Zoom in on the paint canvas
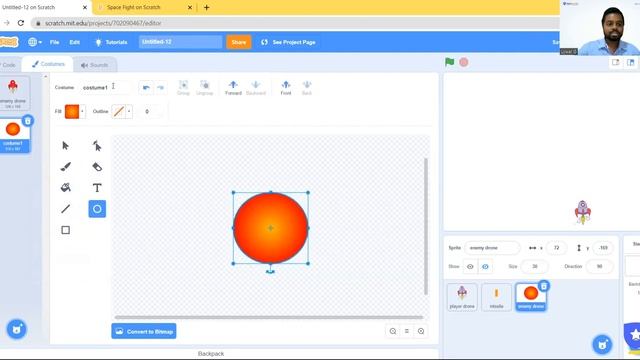Screen dimensions: 640x360 tap(421, 331)
